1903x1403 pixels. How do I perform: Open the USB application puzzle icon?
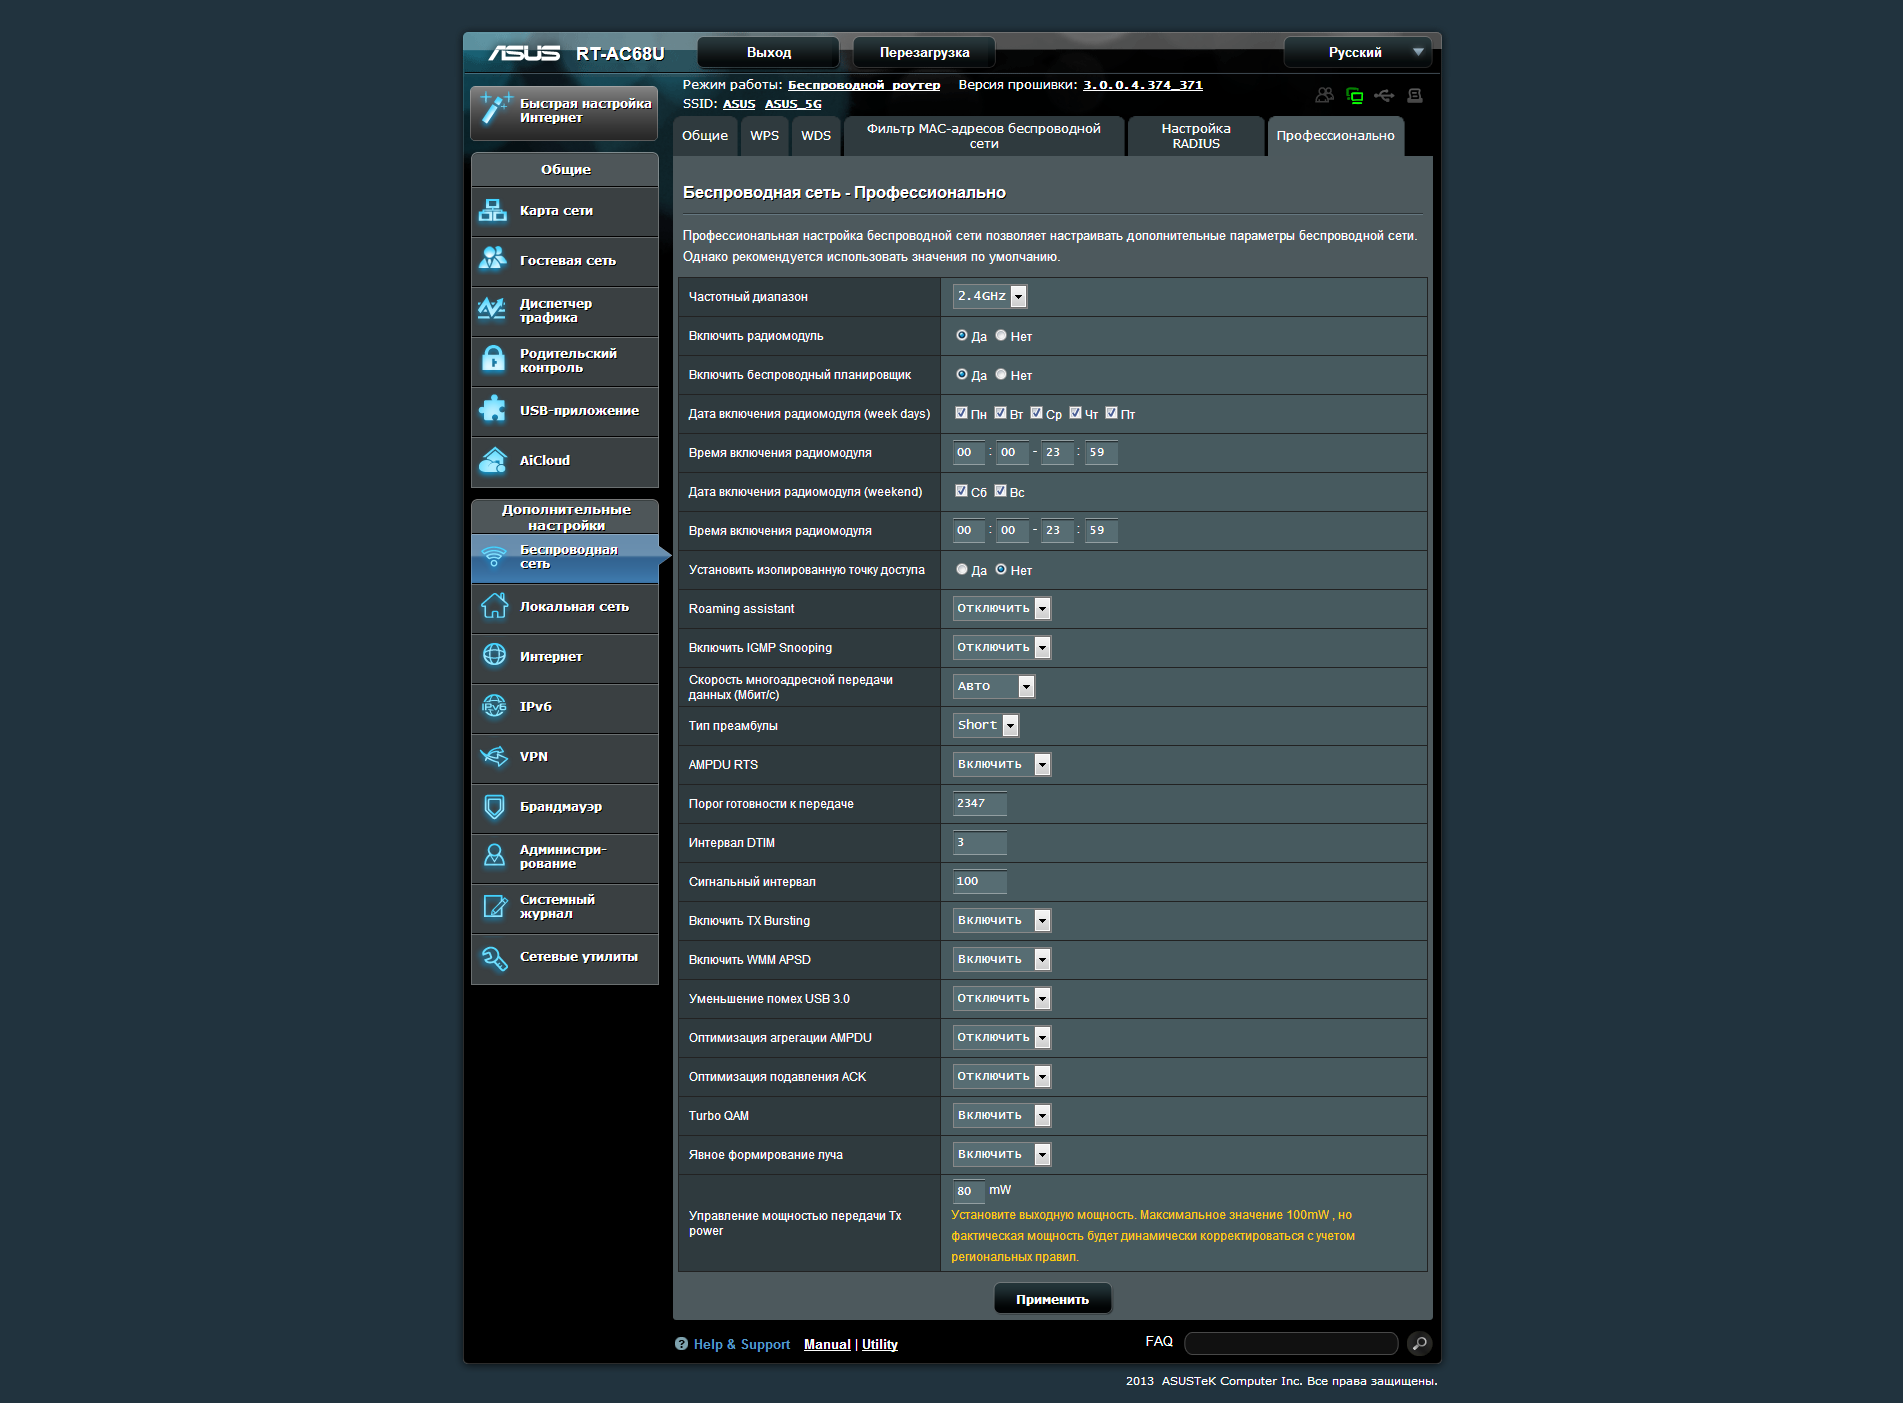coord(493,409)
